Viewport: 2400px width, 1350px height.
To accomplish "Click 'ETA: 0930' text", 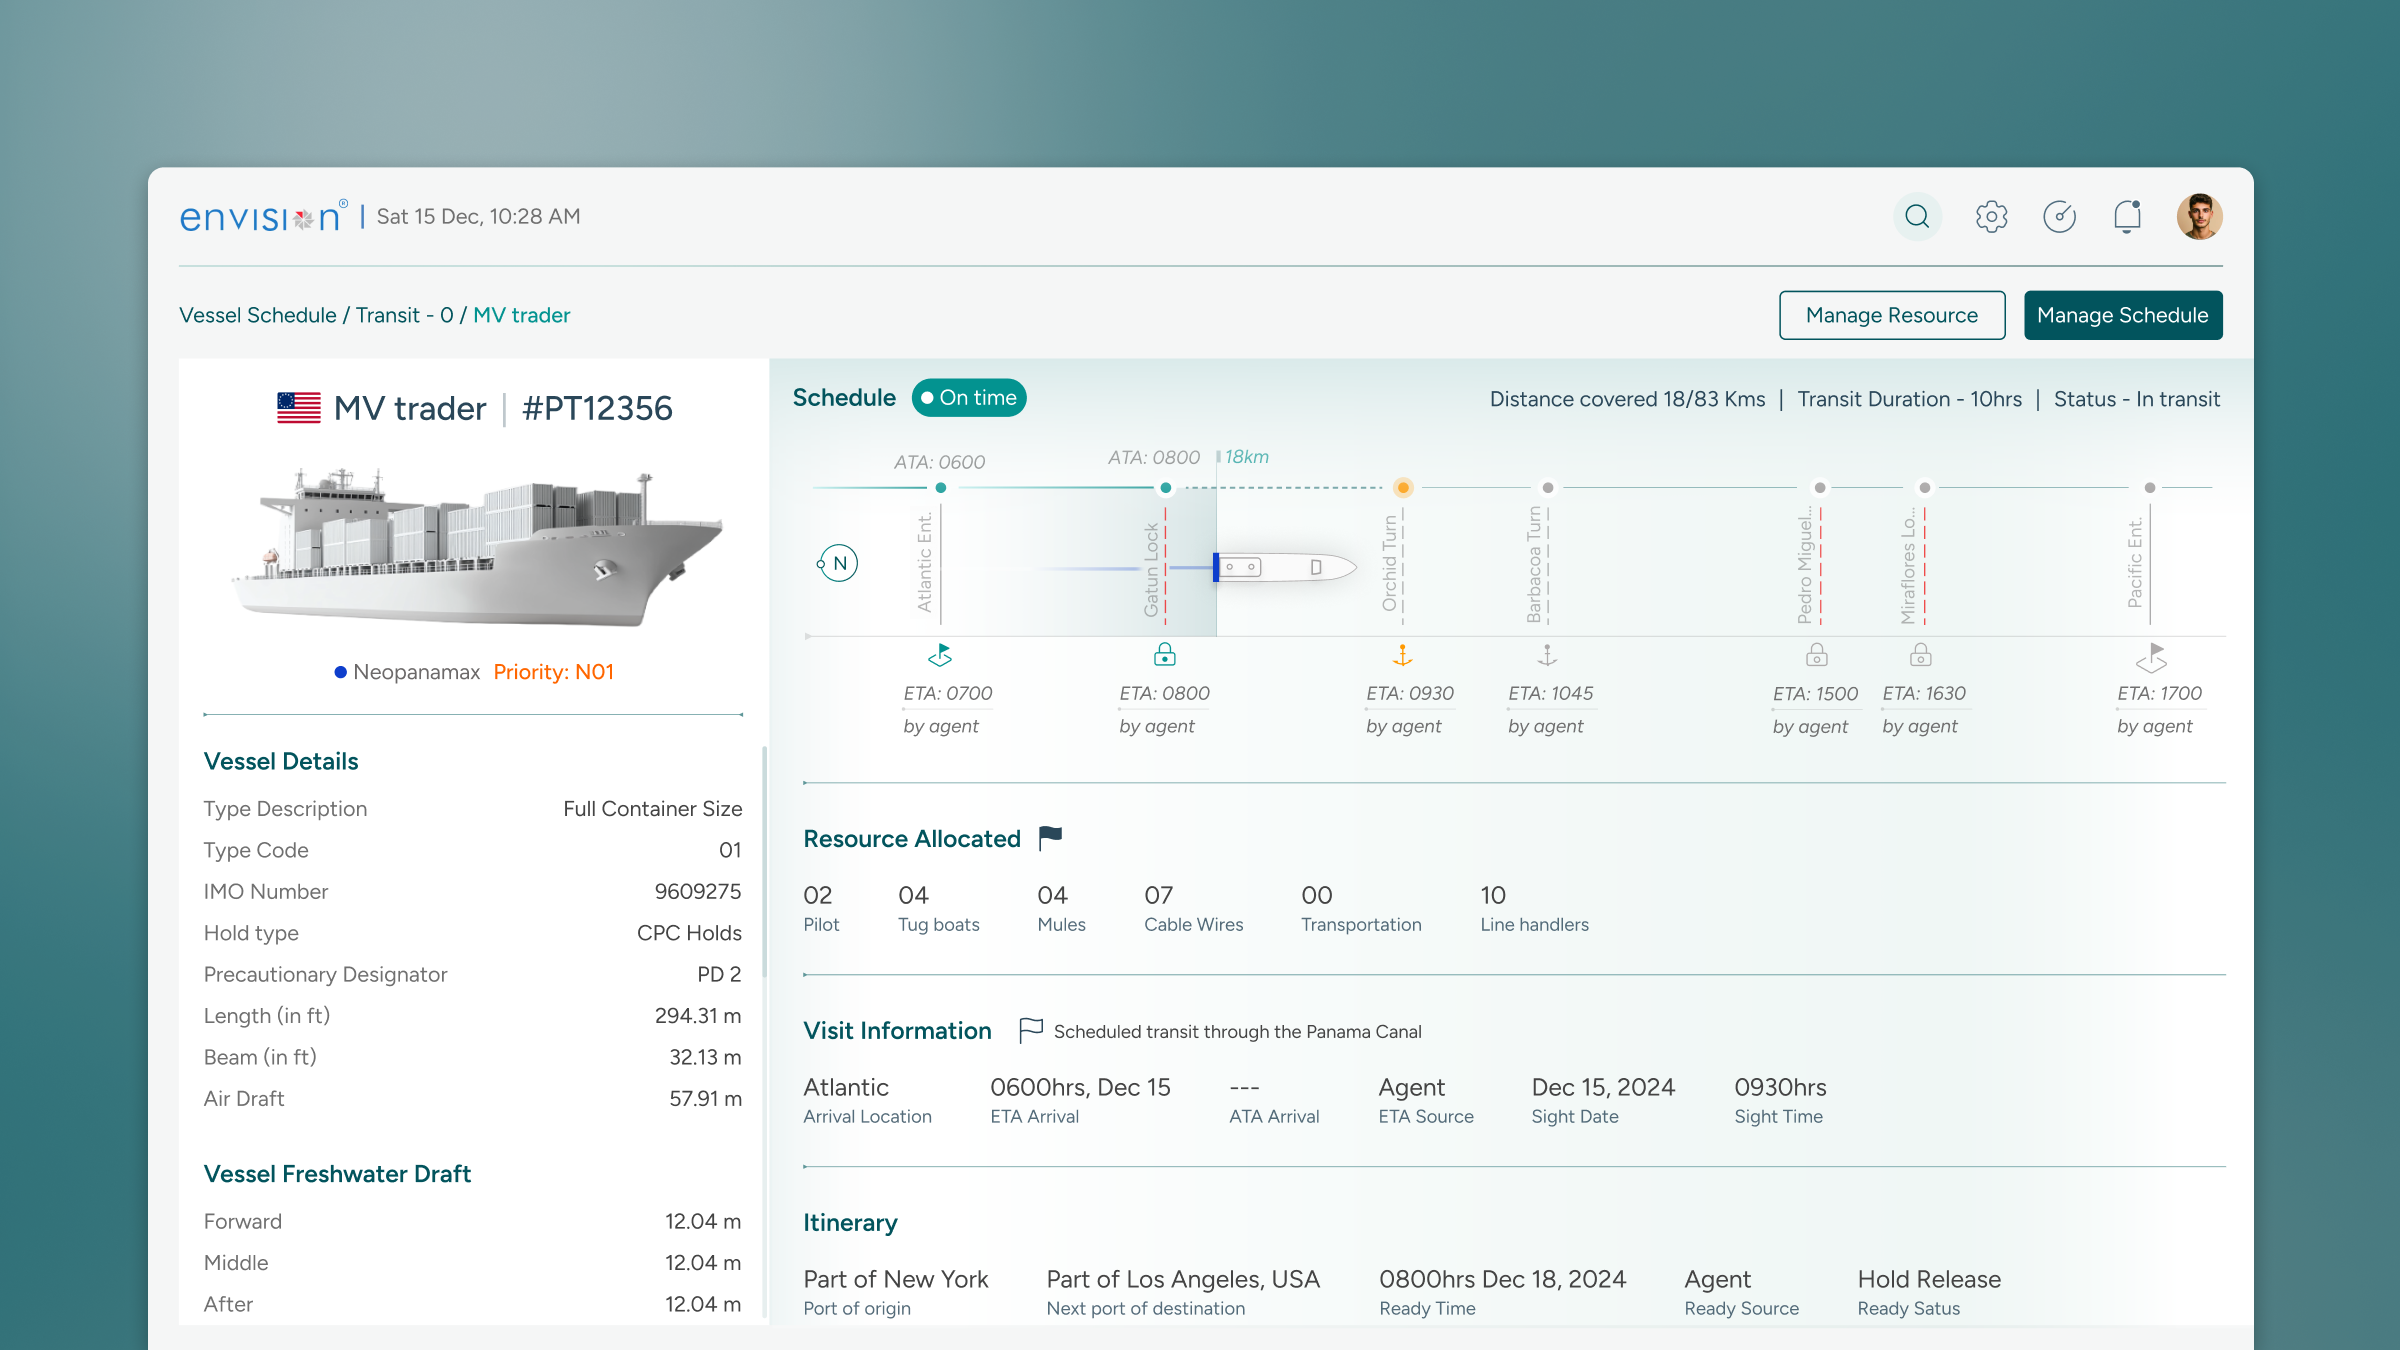I will 1410,693.
